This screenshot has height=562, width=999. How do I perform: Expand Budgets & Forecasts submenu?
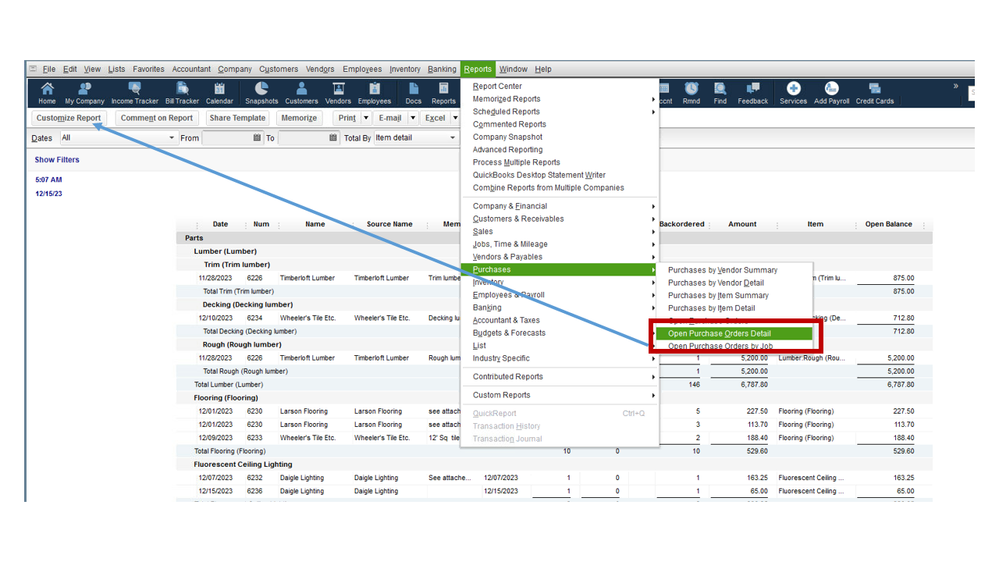(559, 333)
